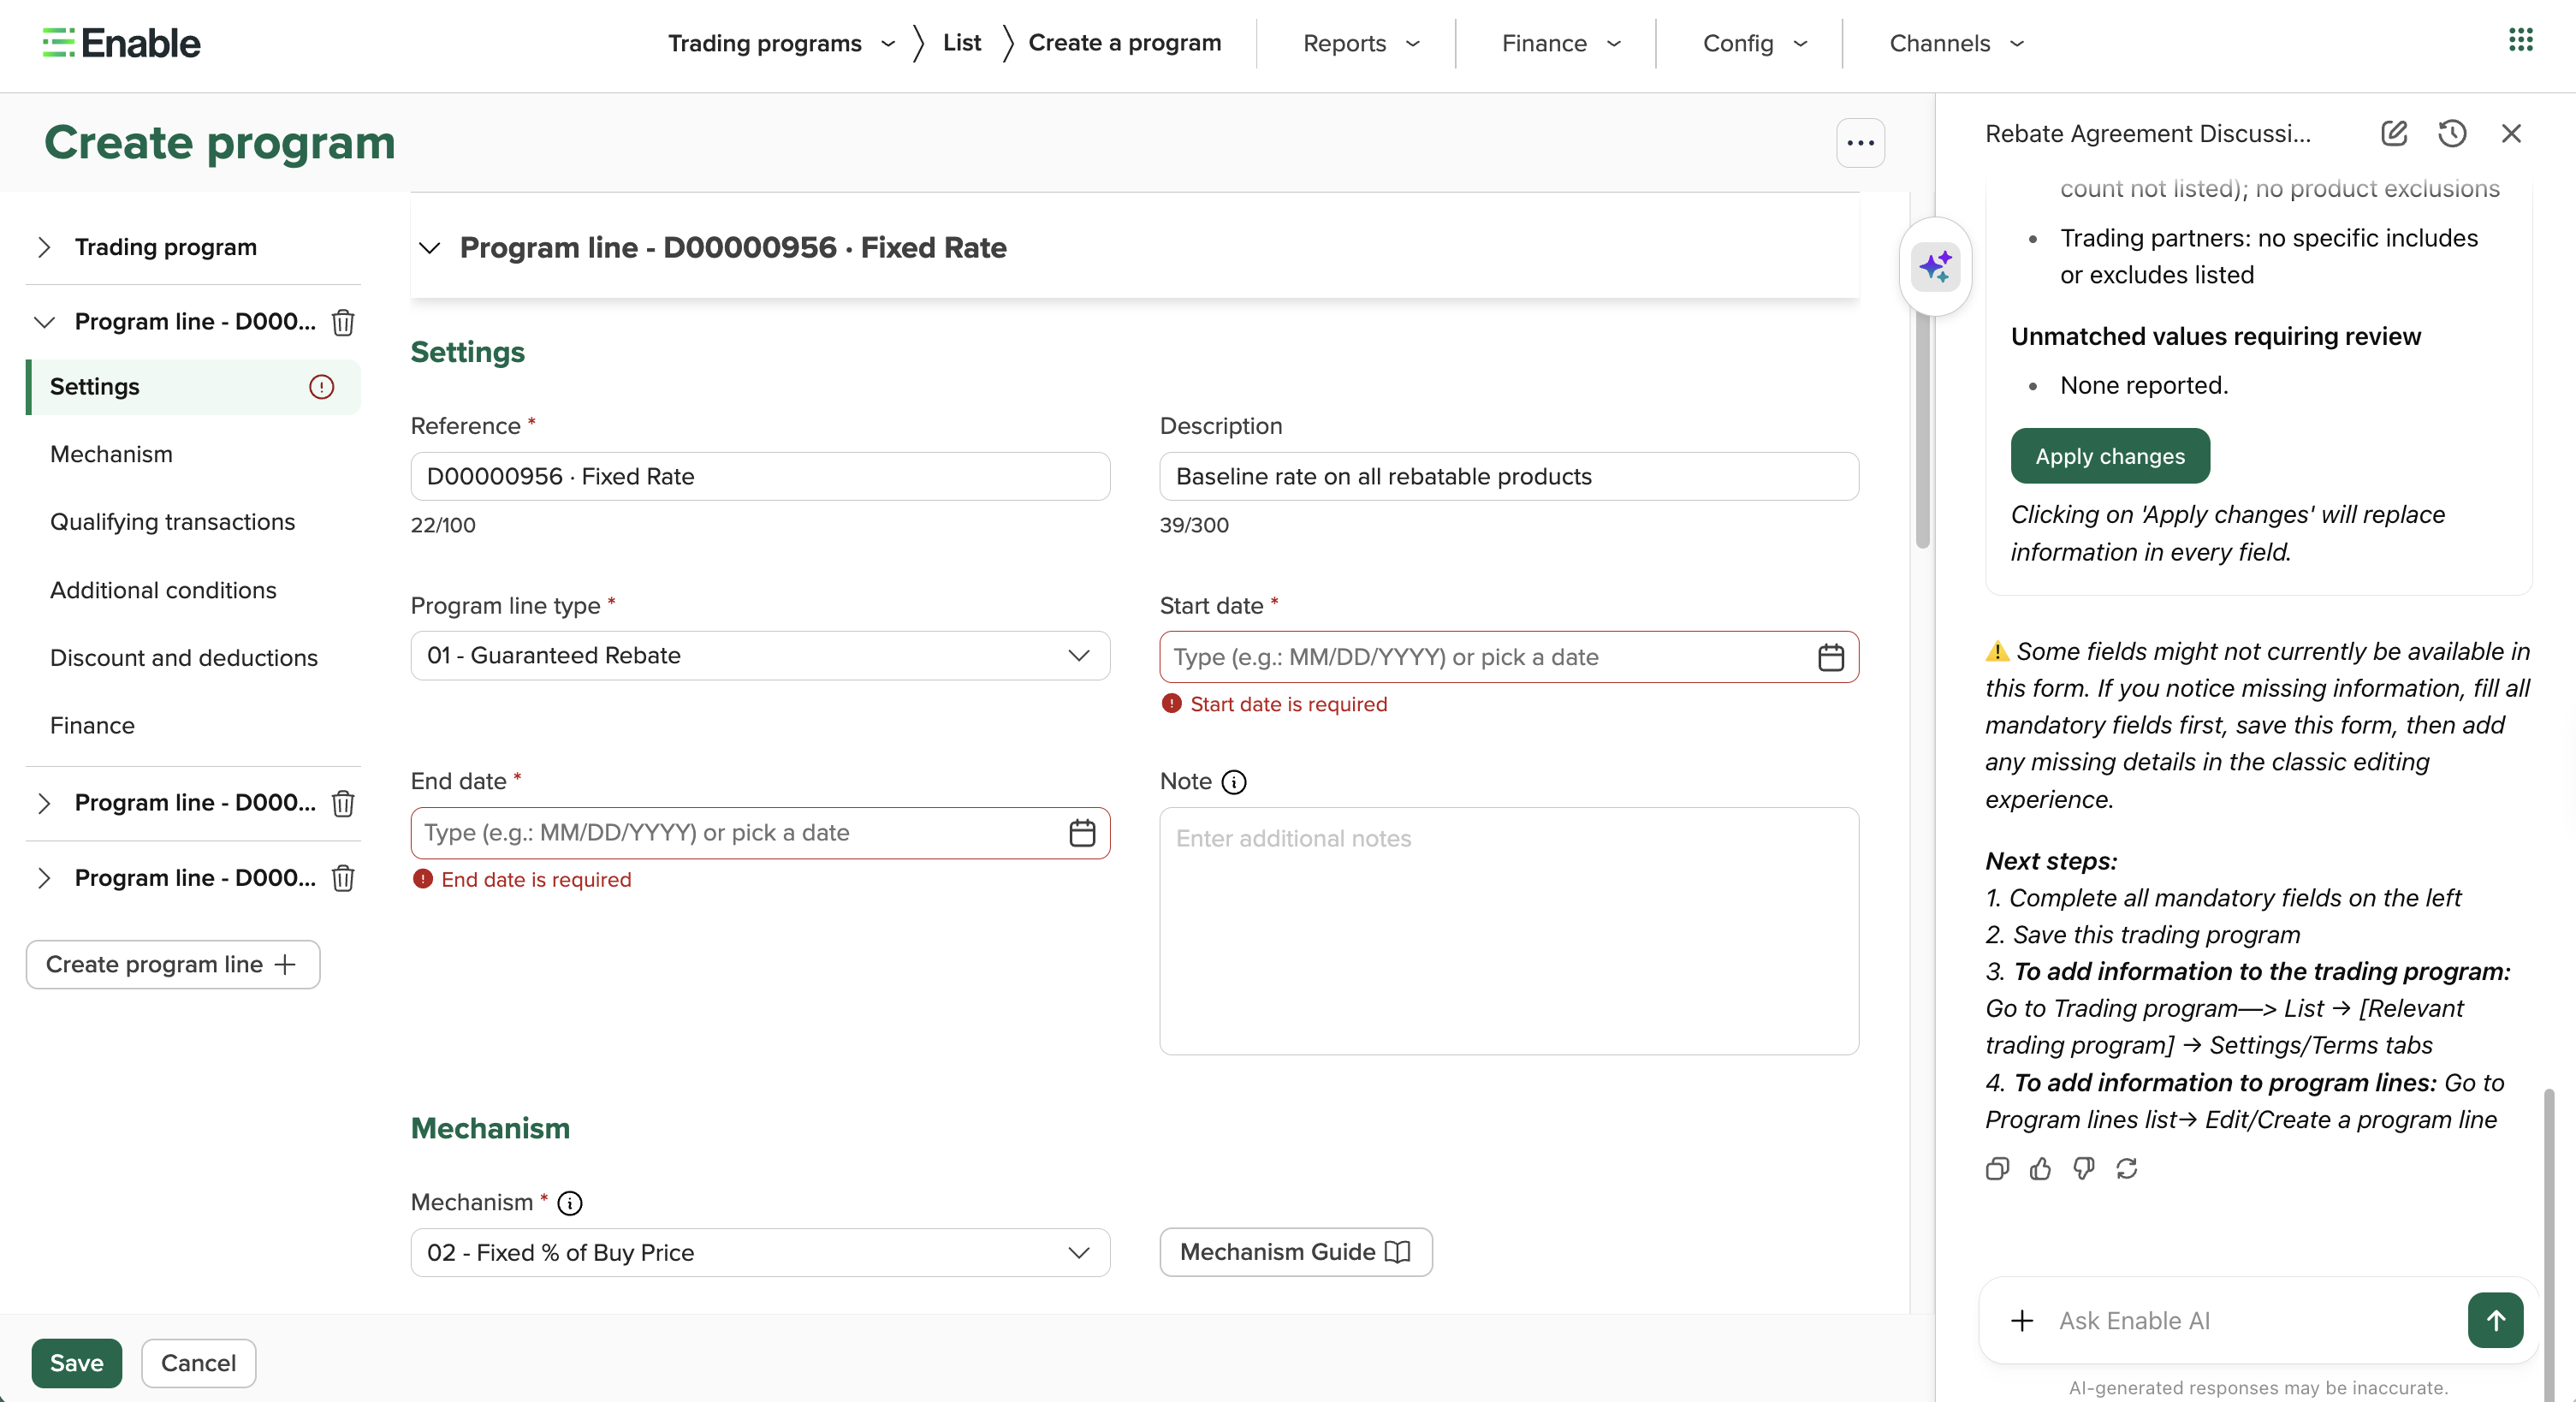2576x1402 pixels.
Task: Open End date calendar picker
Action: coord(1082,833)
